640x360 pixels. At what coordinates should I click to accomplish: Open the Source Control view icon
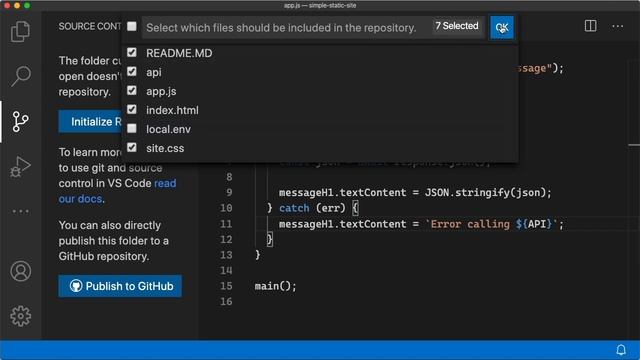tap(20, 122)
